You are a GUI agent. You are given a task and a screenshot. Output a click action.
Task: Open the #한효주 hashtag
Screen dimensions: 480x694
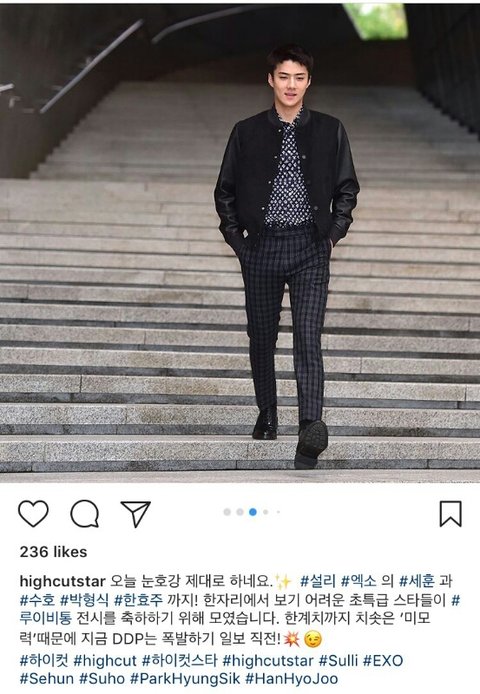coord(138,600)
